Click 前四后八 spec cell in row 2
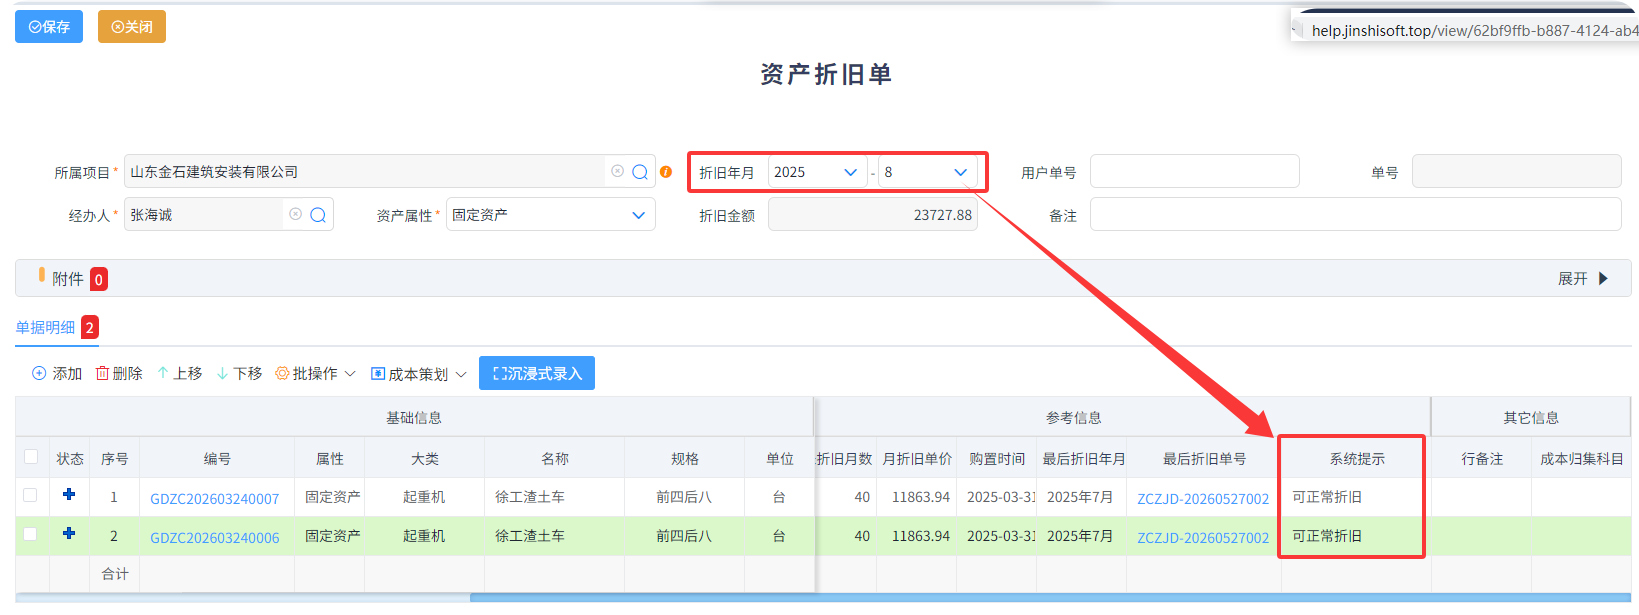The width and height of the screenshot is (1639, 615). (x=685, y=536)
